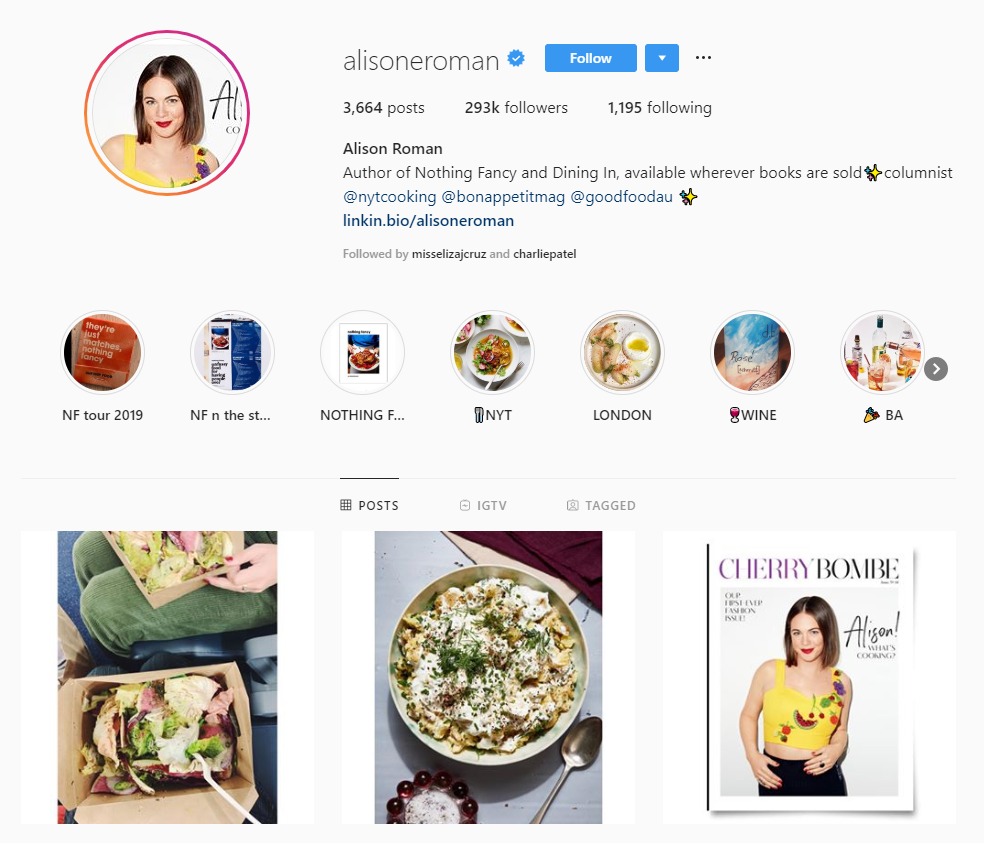Open the LONDON story highlight
The image size is (984, 843).
tap(623, 353)
